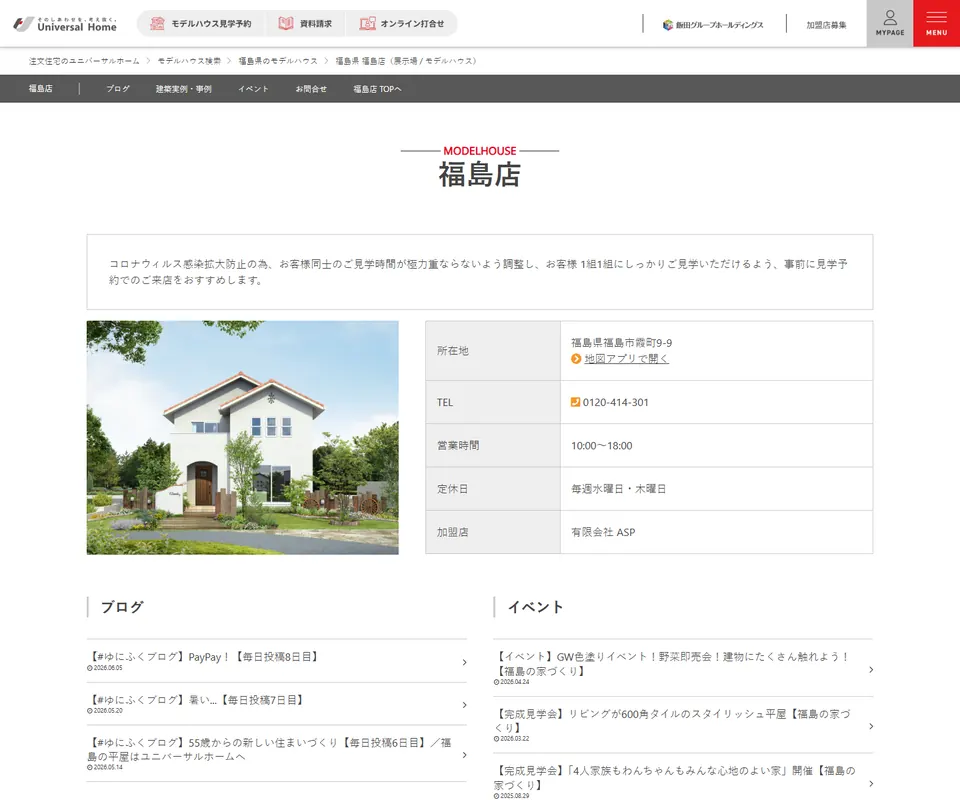Go to 注文住宅のユニバーサルホーム breadcrumb
The image size is (960, 800).
[x=84, y=61]
